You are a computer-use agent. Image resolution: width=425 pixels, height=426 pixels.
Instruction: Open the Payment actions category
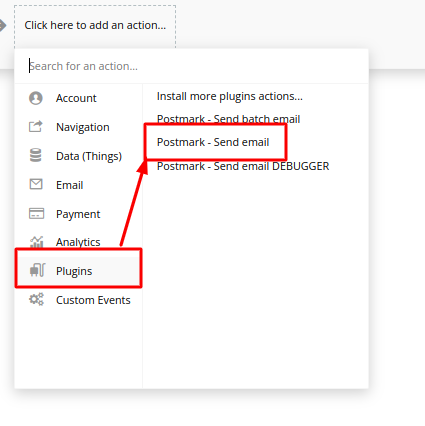(78, 214)
